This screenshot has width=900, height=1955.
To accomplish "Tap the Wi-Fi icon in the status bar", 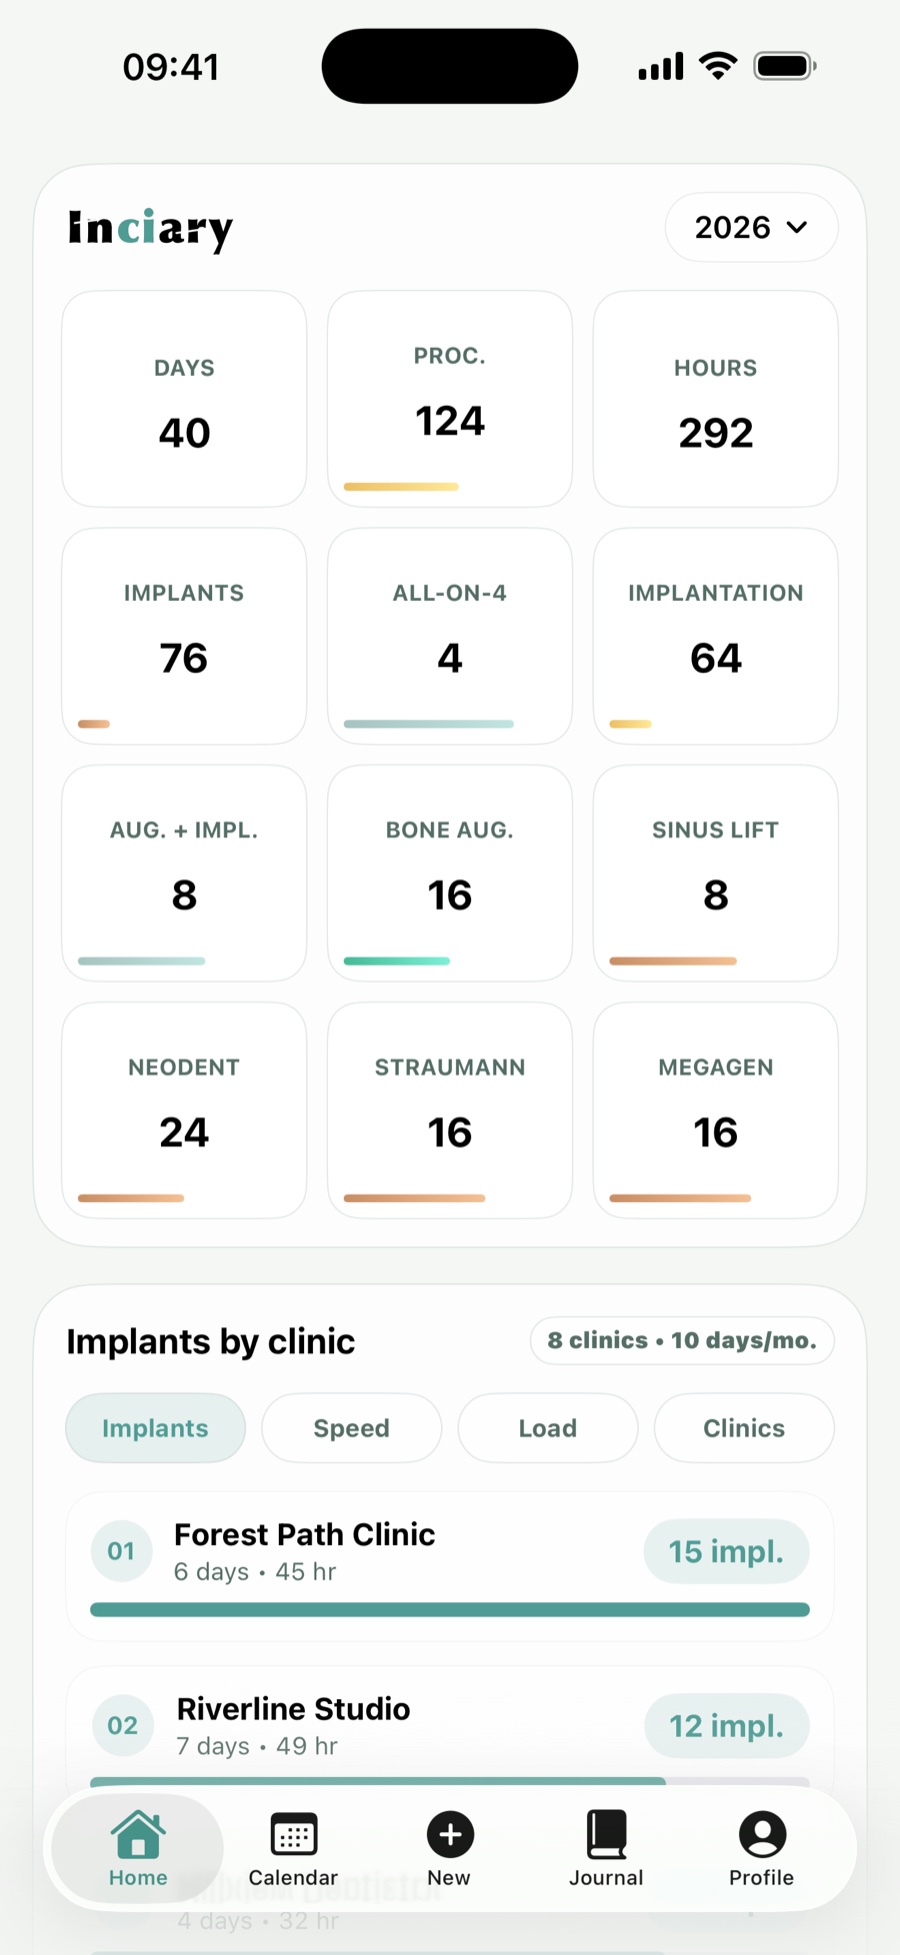I will 718,66.
